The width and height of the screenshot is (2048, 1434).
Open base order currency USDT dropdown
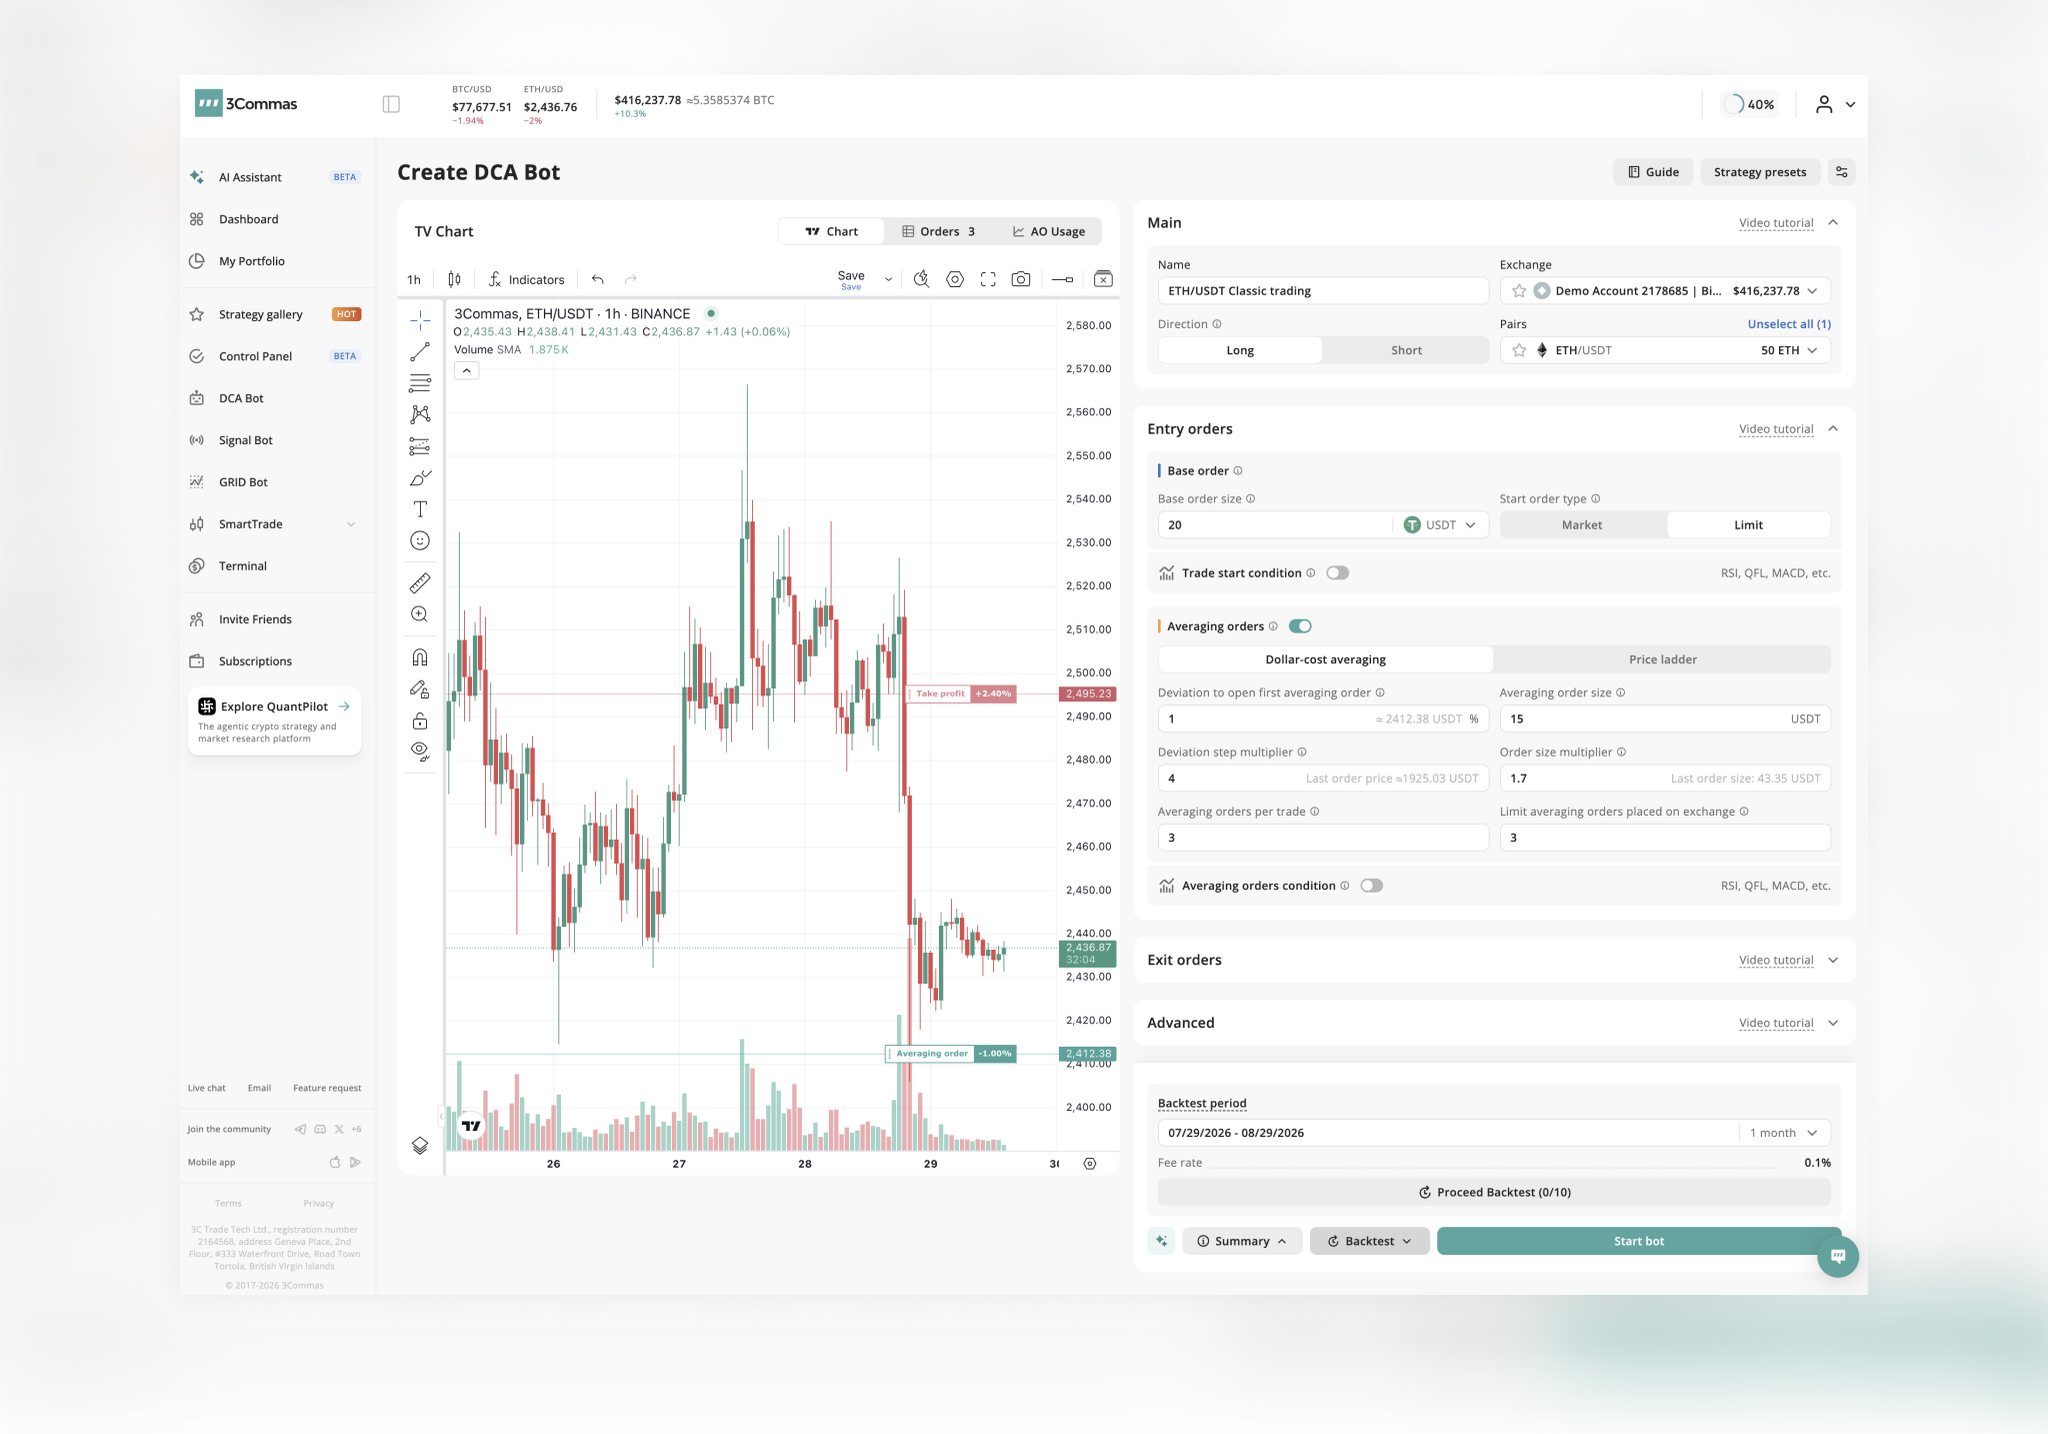coord(1440,525)
